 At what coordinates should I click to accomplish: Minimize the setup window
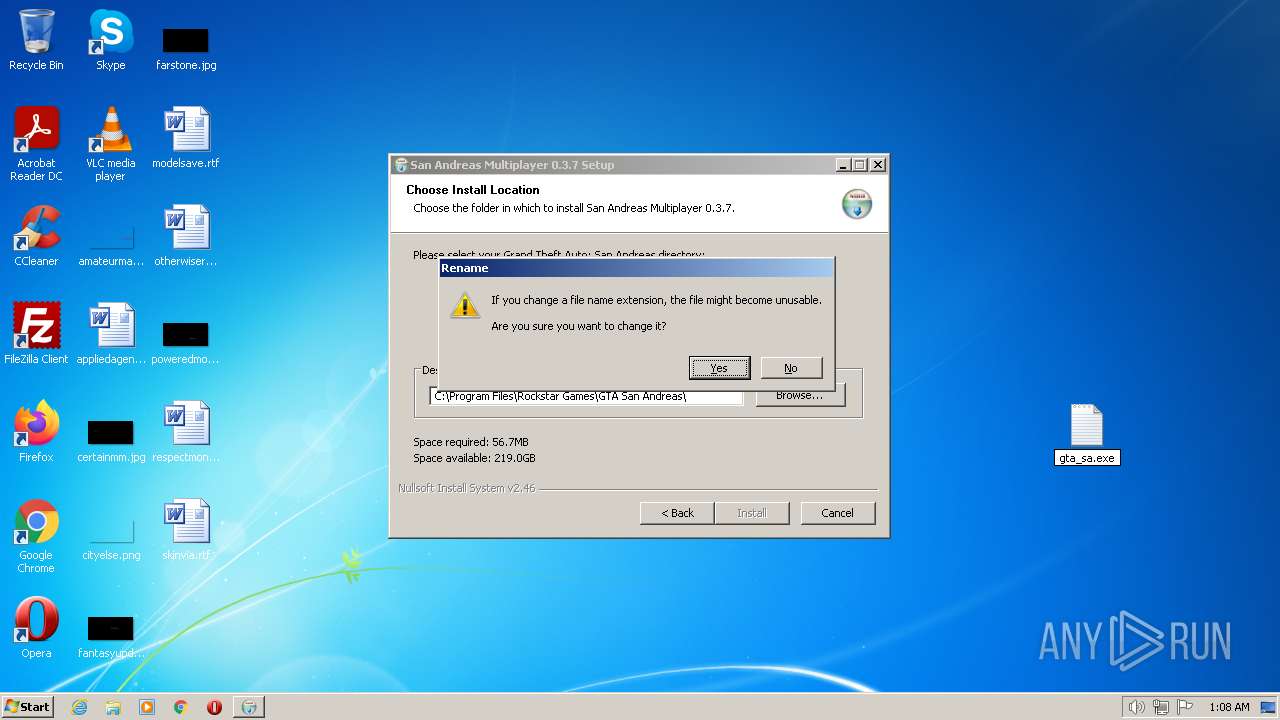842,165
